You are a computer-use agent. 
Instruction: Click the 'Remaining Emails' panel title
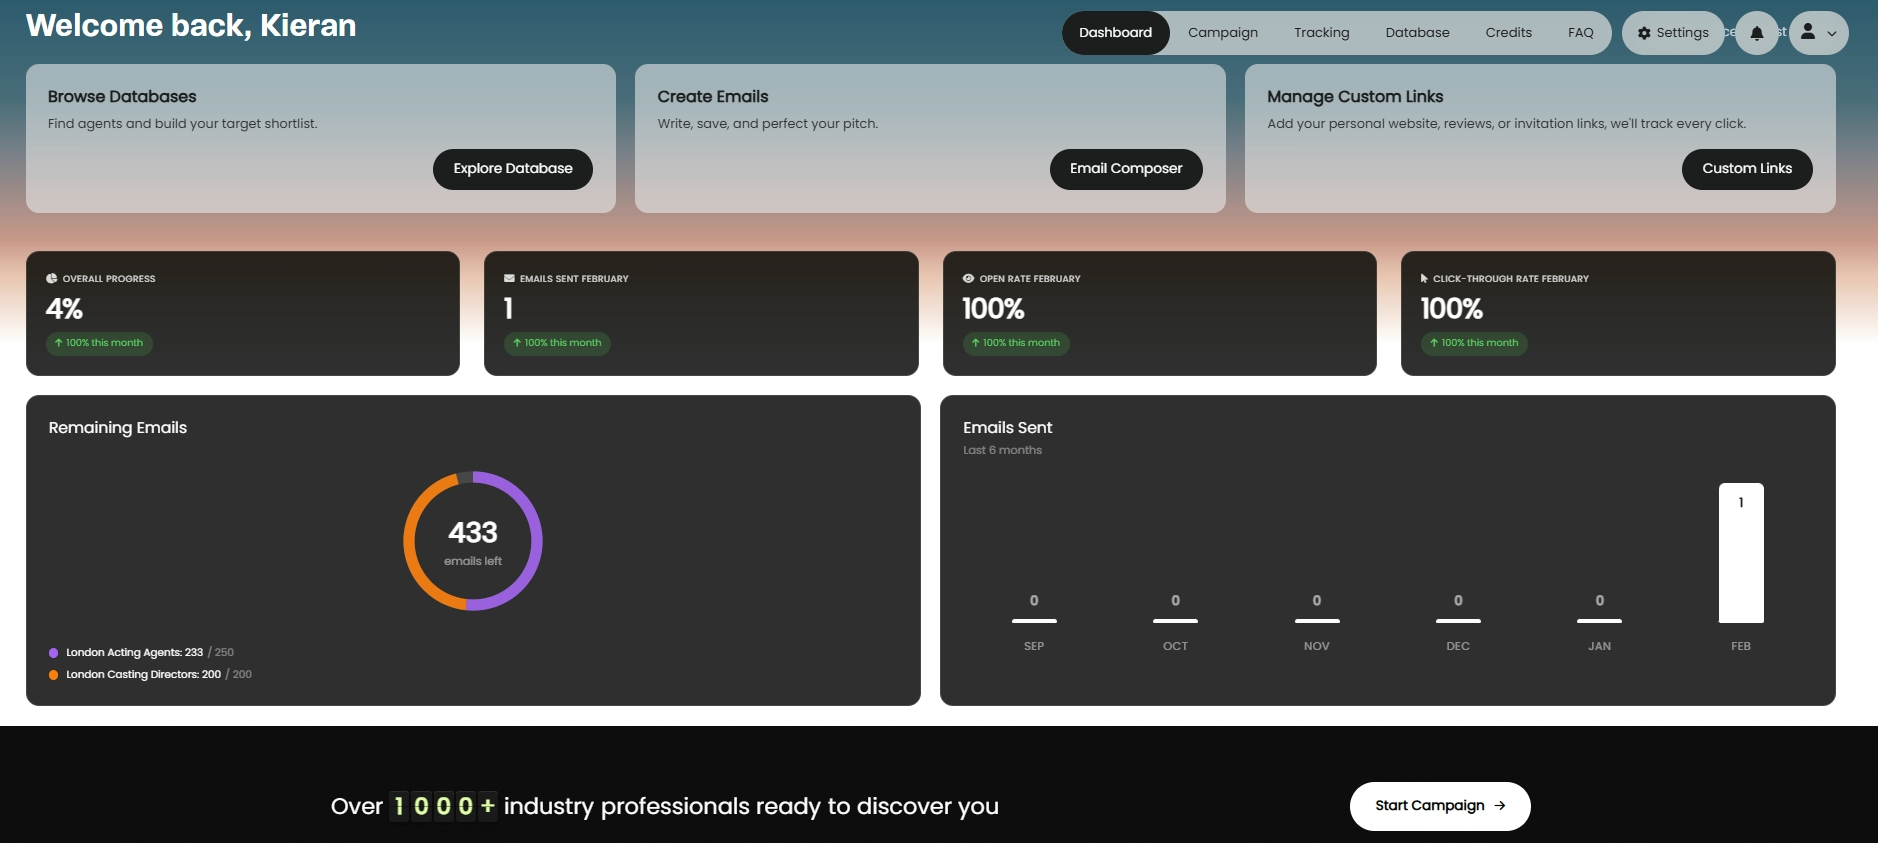pos(118,428)
